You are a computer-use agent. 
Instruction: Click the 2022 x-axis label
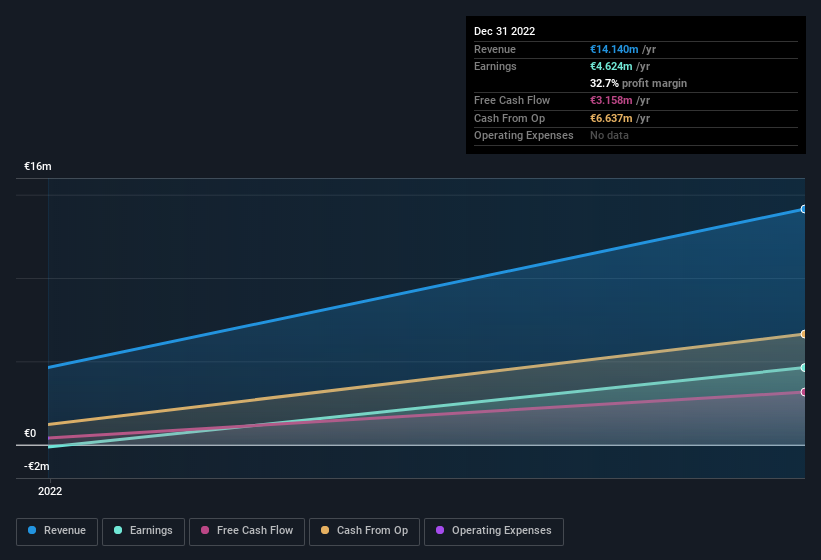click(50, 491)
